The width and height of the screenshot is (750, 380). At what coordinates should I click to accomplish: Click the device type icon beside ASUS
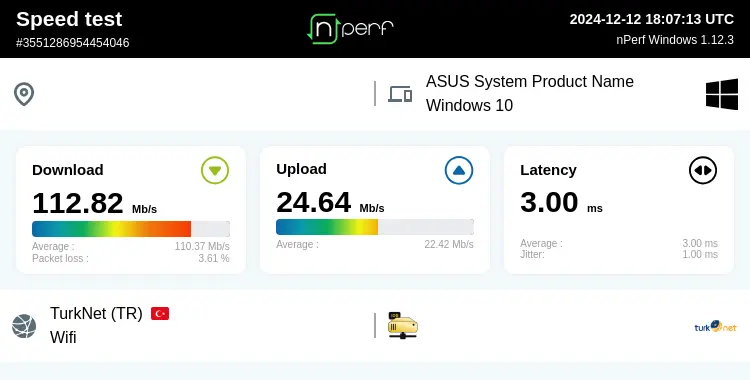pyautogui.click(x=400, y=94)
